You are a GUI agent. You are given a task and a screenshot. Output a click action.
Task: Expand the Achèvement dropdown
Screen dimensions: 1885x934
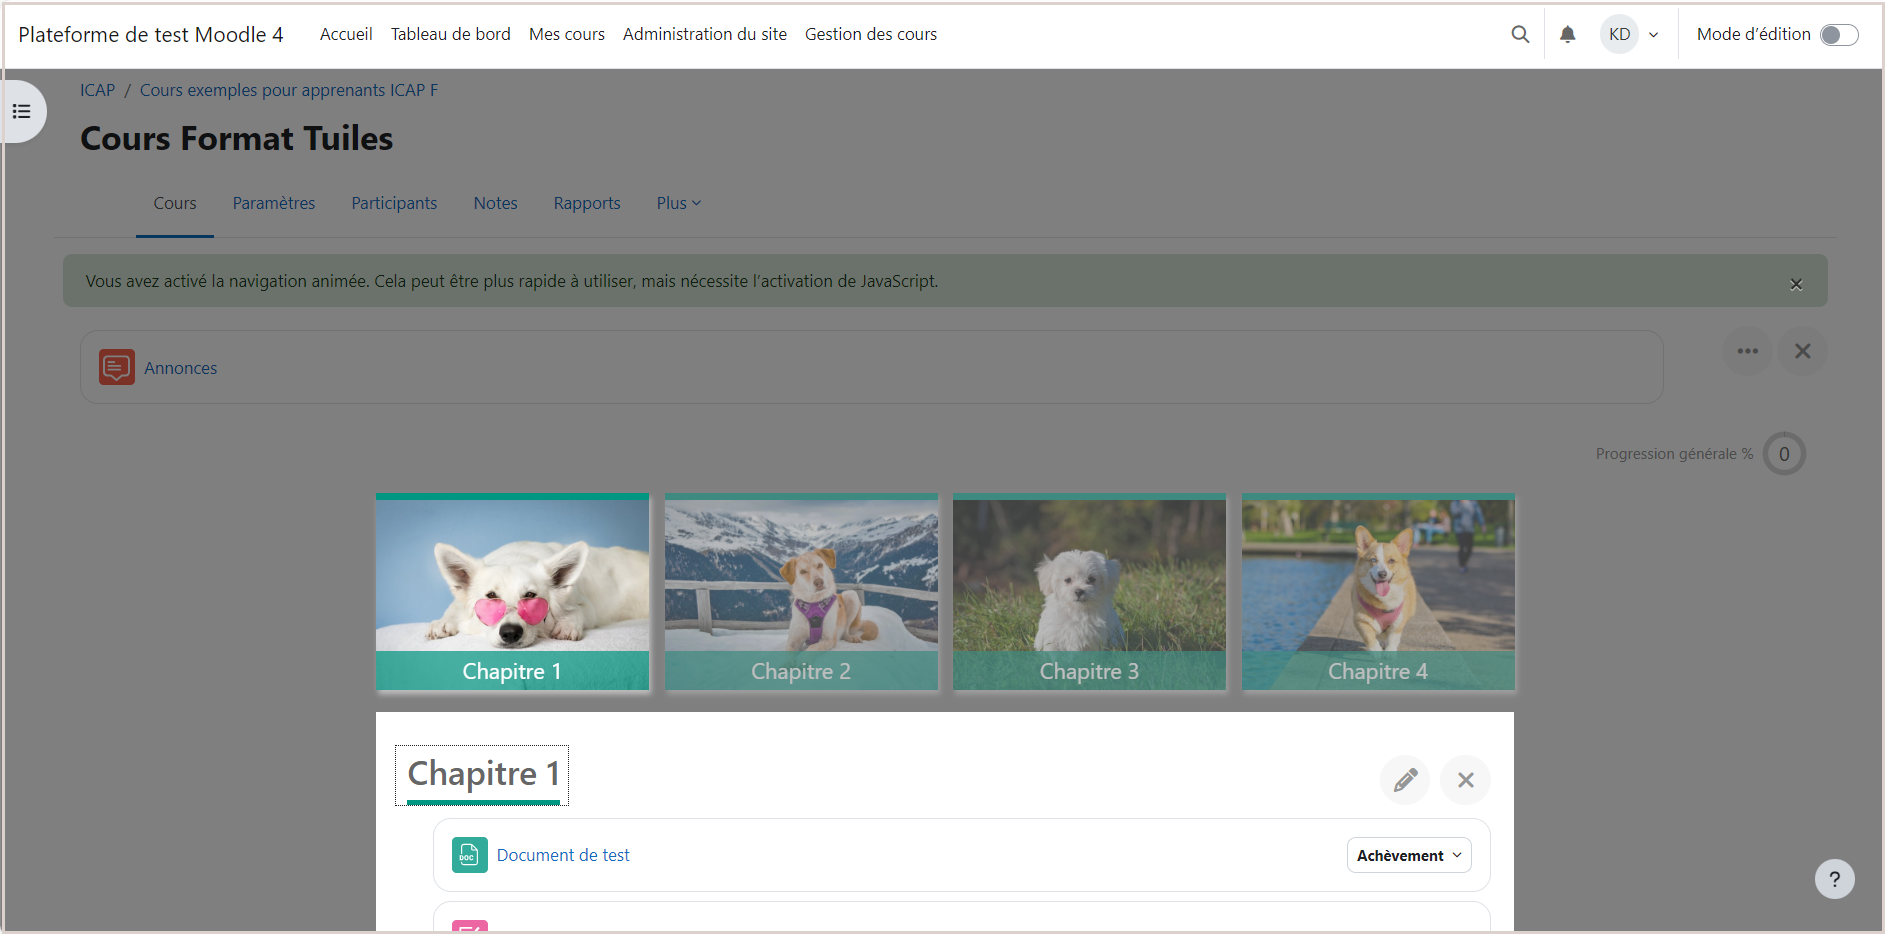1409,855
